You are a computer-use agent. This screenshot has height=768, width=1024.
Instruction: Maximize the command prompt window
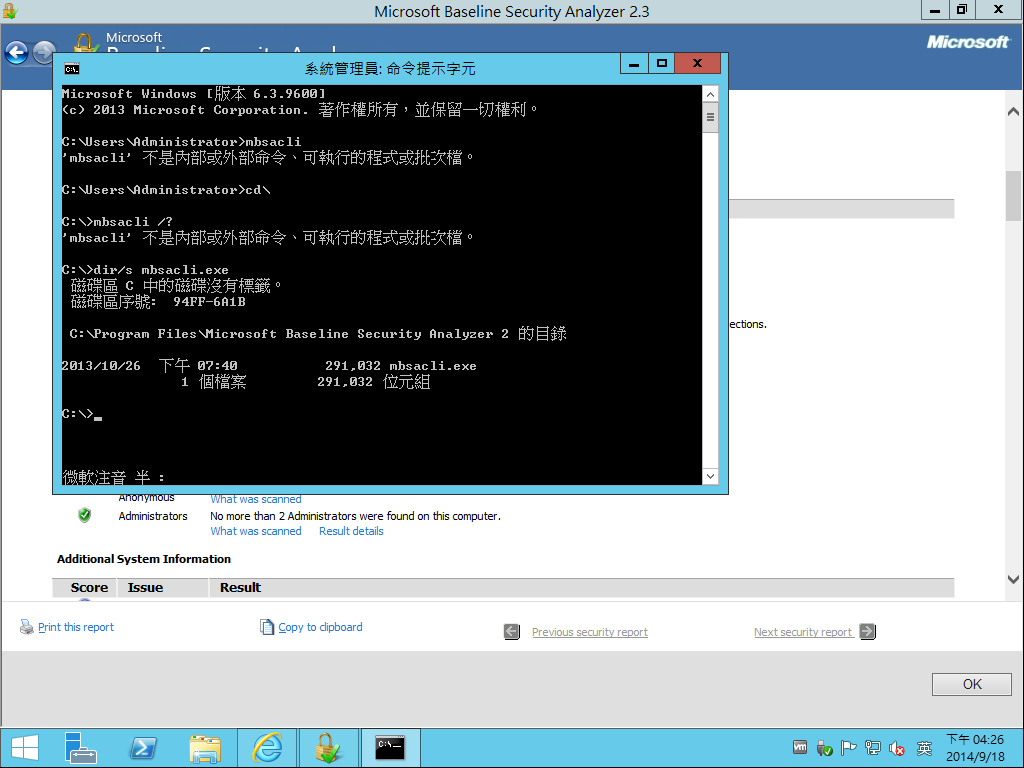point(662,63)
